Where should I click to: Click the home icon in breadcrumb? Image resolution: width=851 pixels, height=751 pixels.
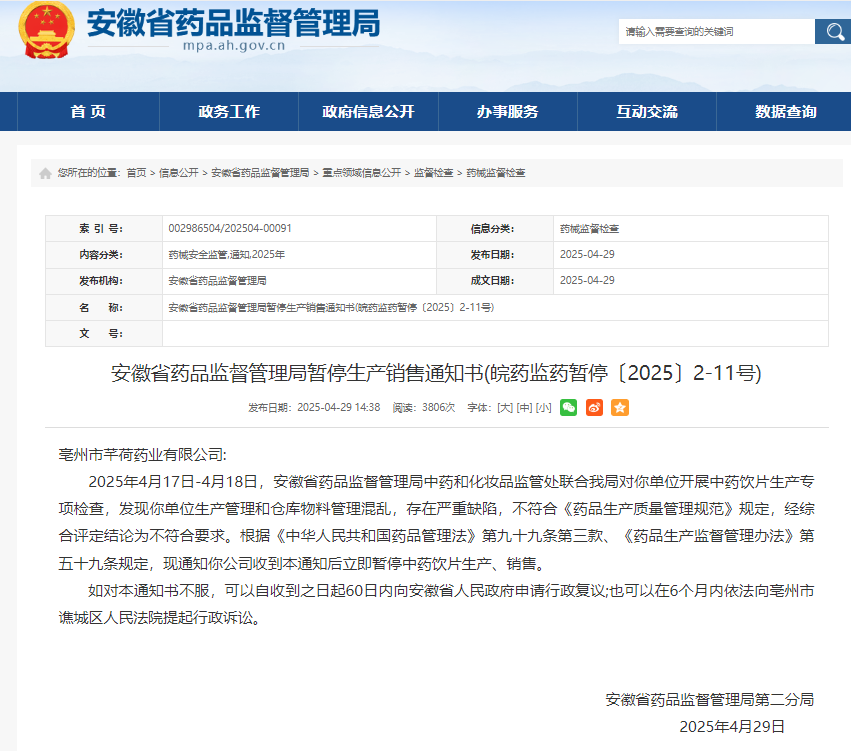(x=45, y=173)
